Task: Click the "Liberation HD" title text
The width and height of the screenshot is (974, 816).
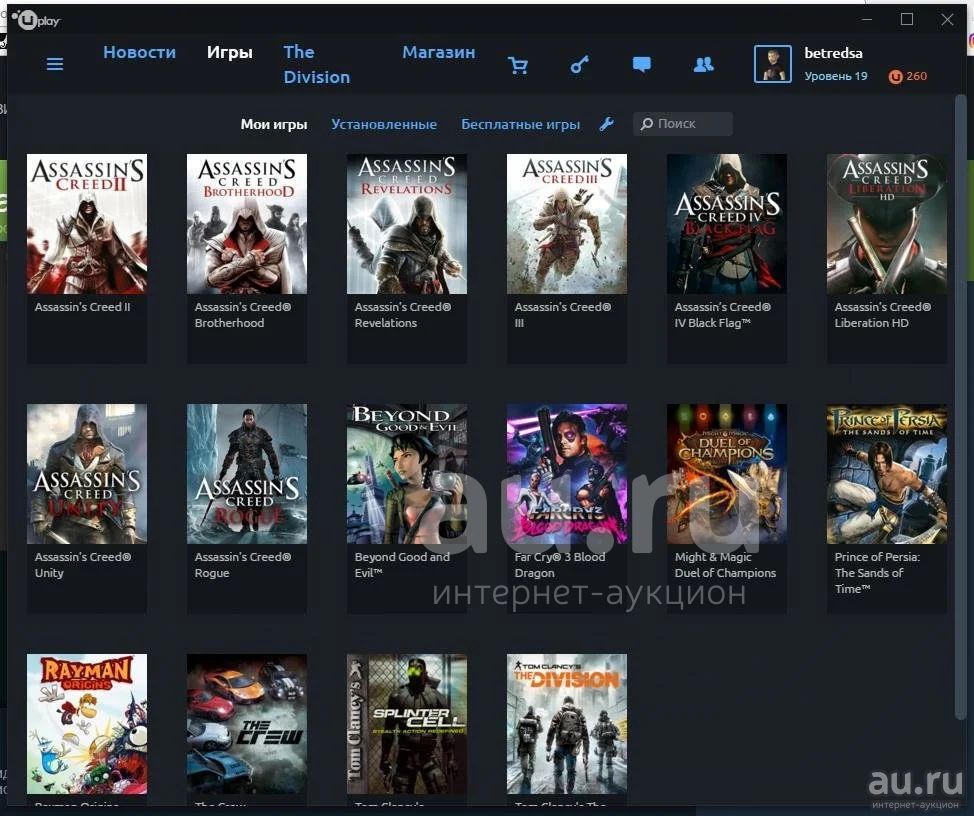Action: coord(872,323)
